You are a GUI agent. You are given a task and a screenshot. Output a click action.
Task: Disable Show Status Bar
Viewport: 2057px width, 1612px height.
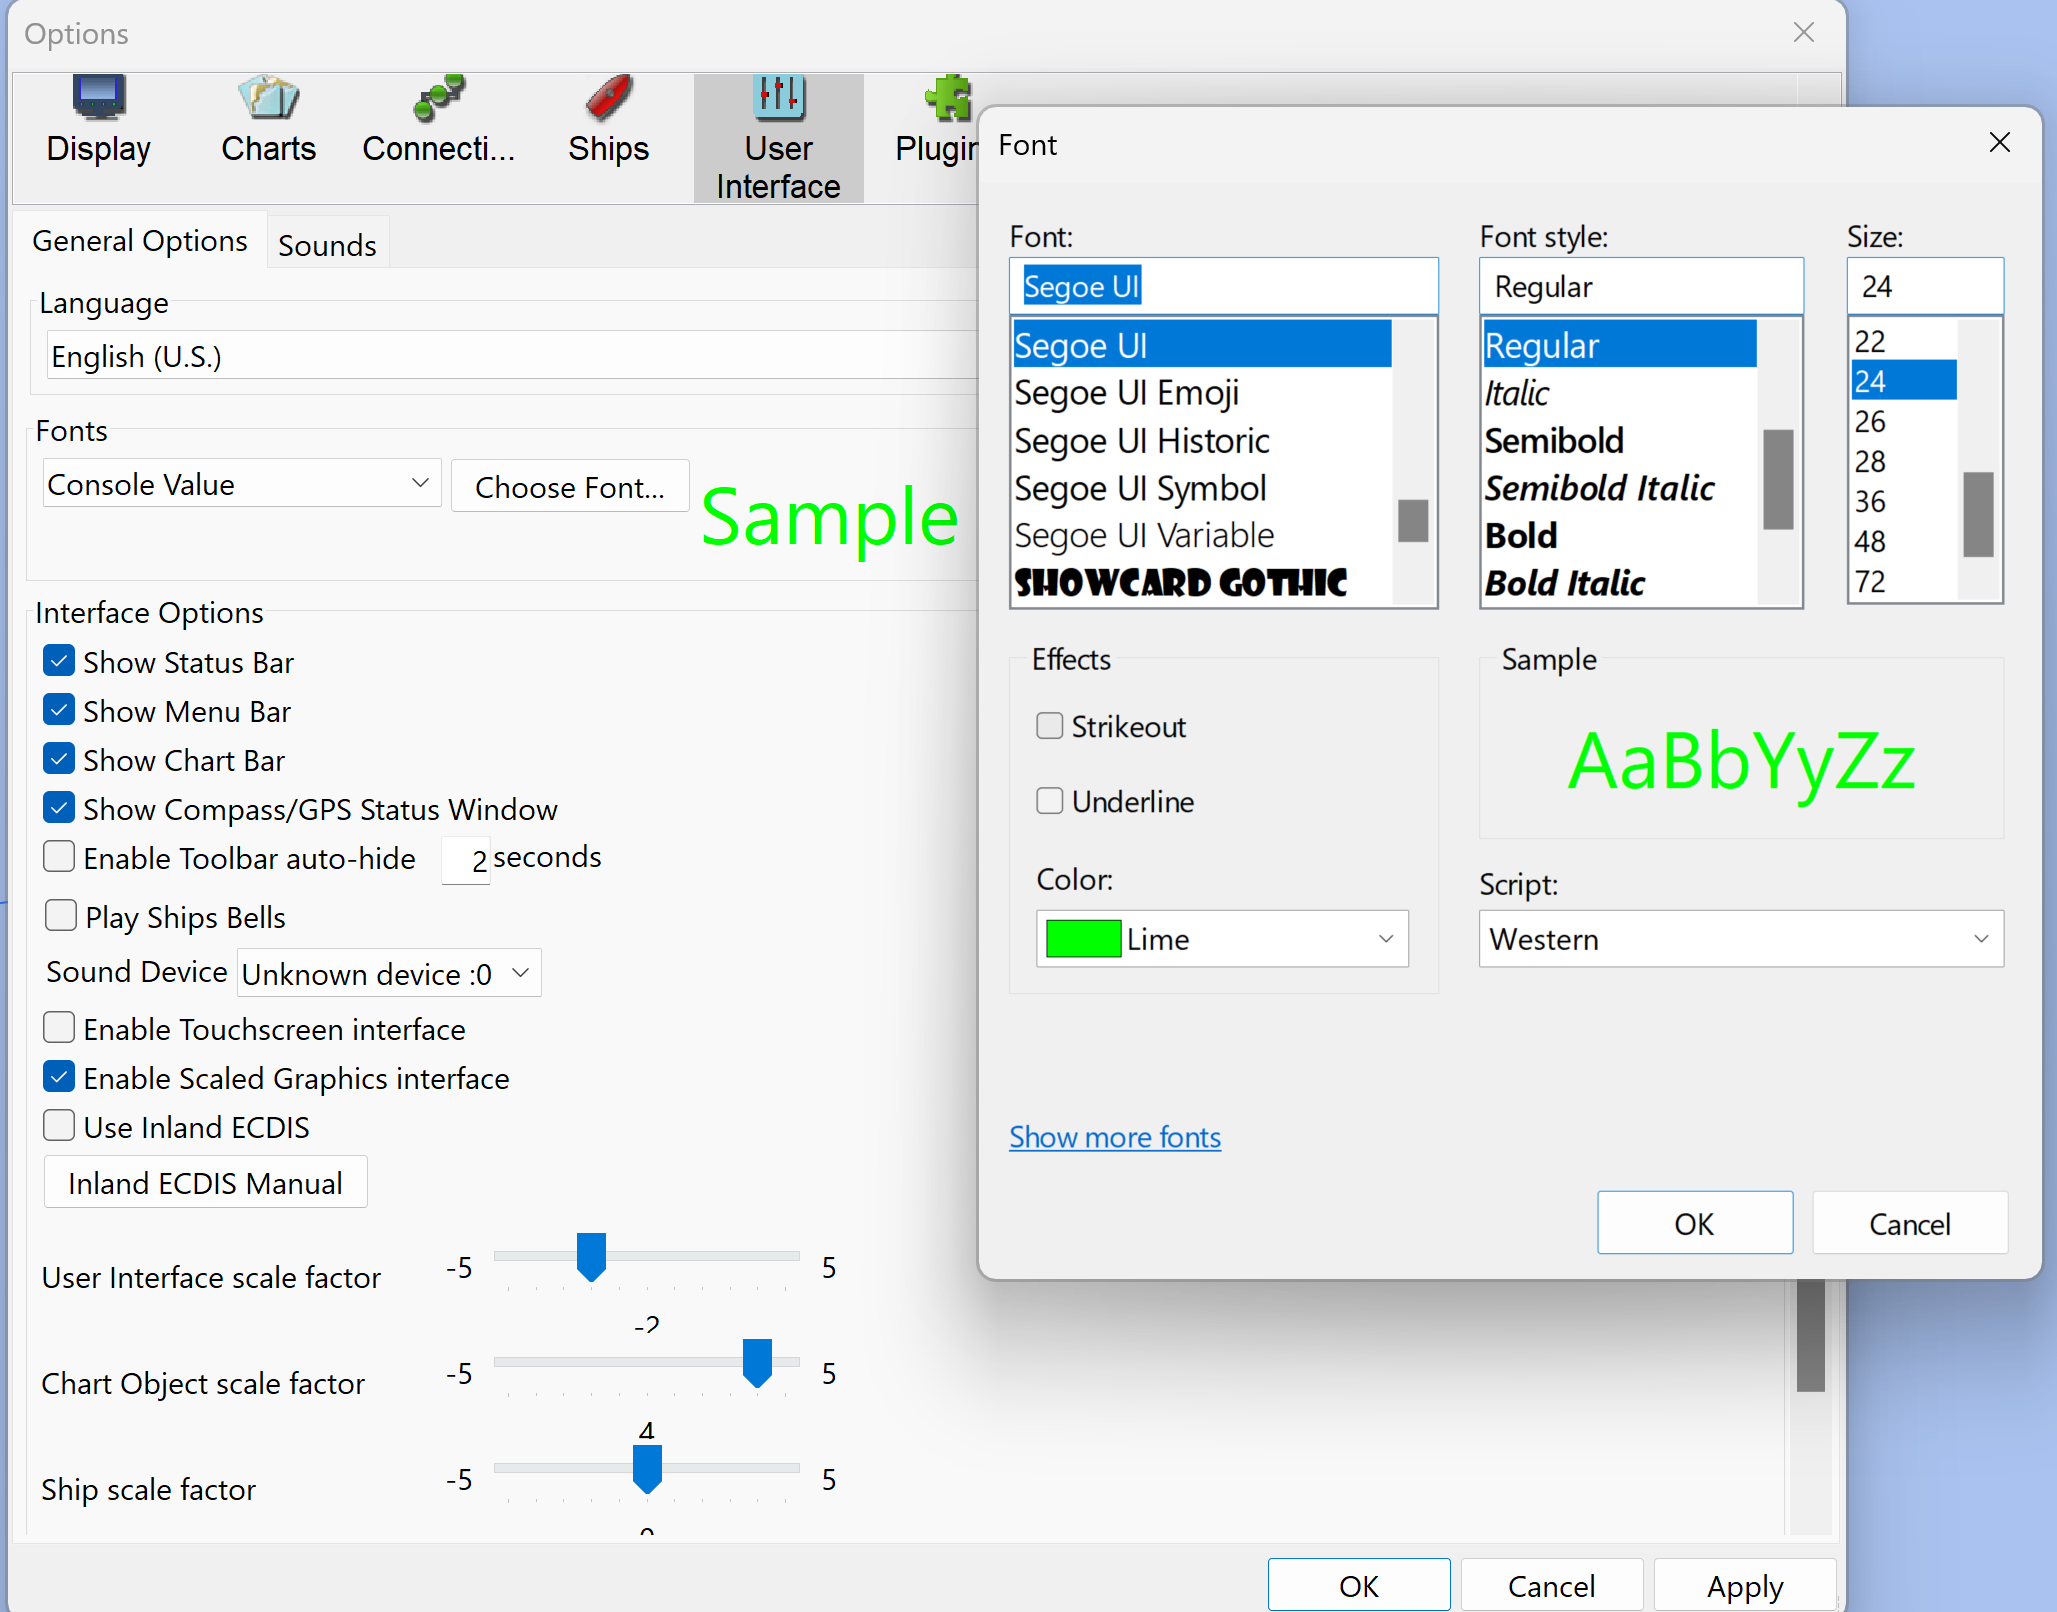click(x=58, y=661)
